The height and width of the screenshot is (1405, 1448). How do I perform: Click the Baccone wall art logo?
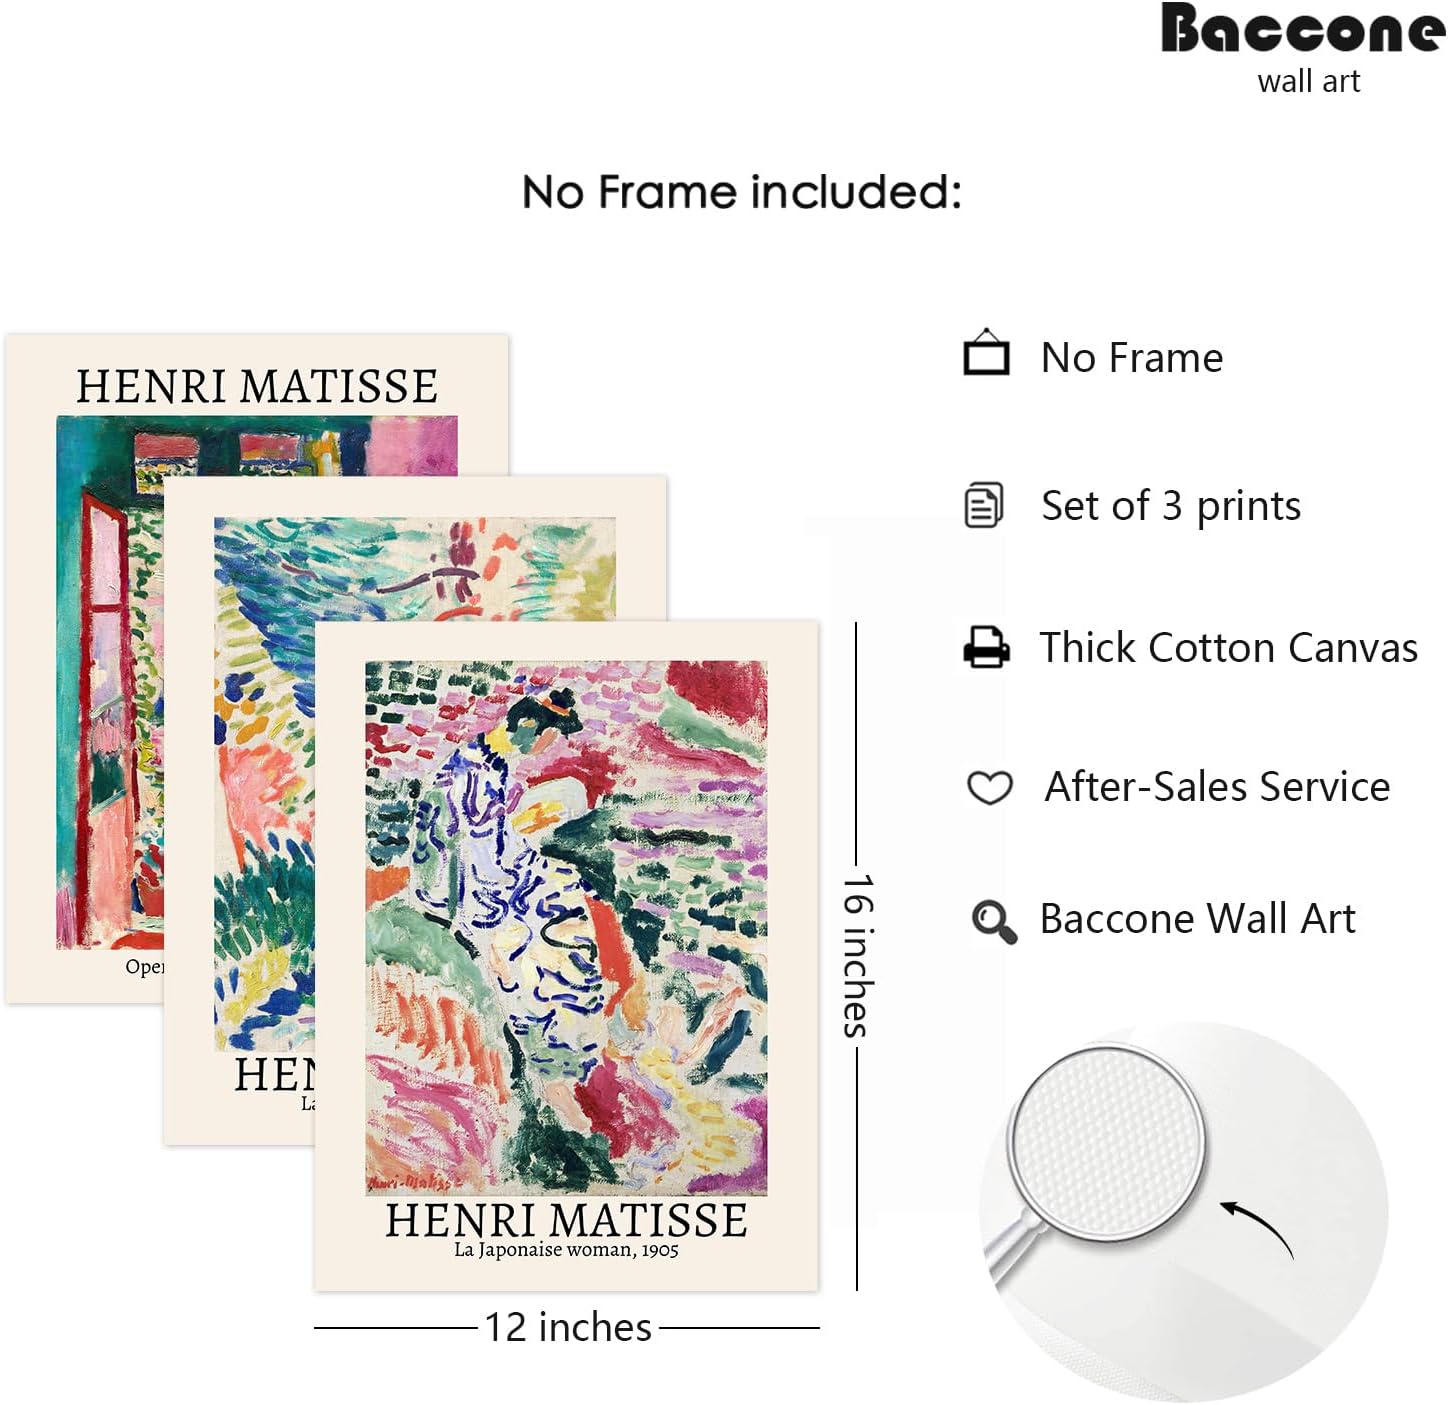(1303, 49)
